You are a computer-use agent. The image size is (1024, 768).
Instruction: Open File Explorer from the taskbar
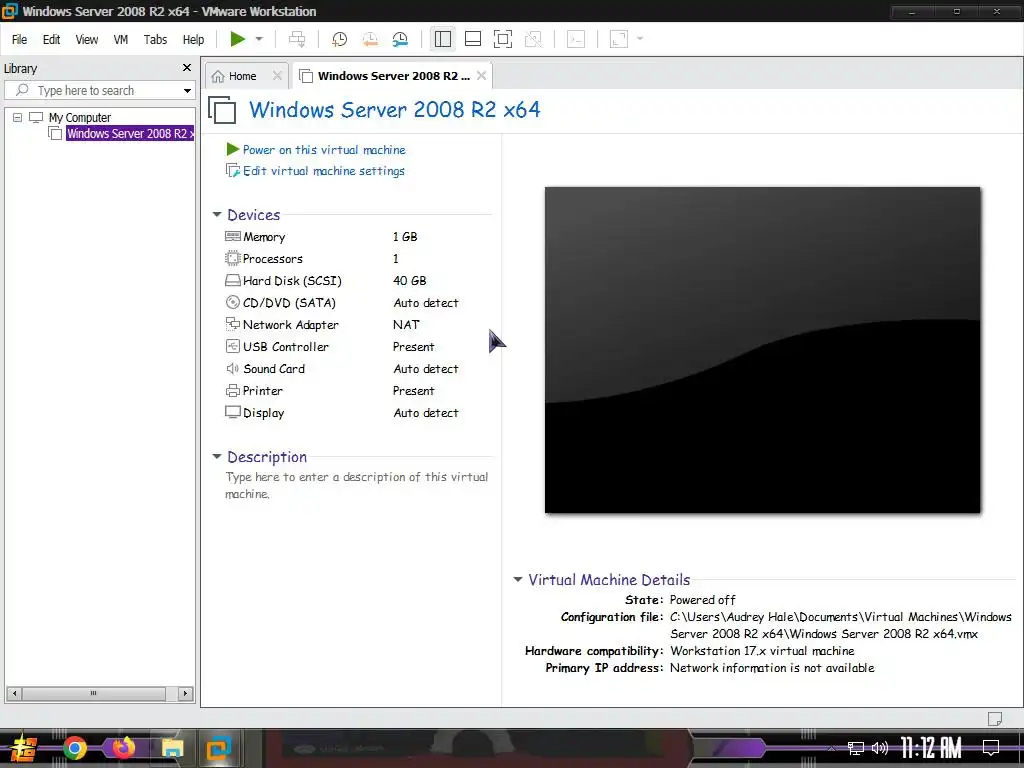172,748
